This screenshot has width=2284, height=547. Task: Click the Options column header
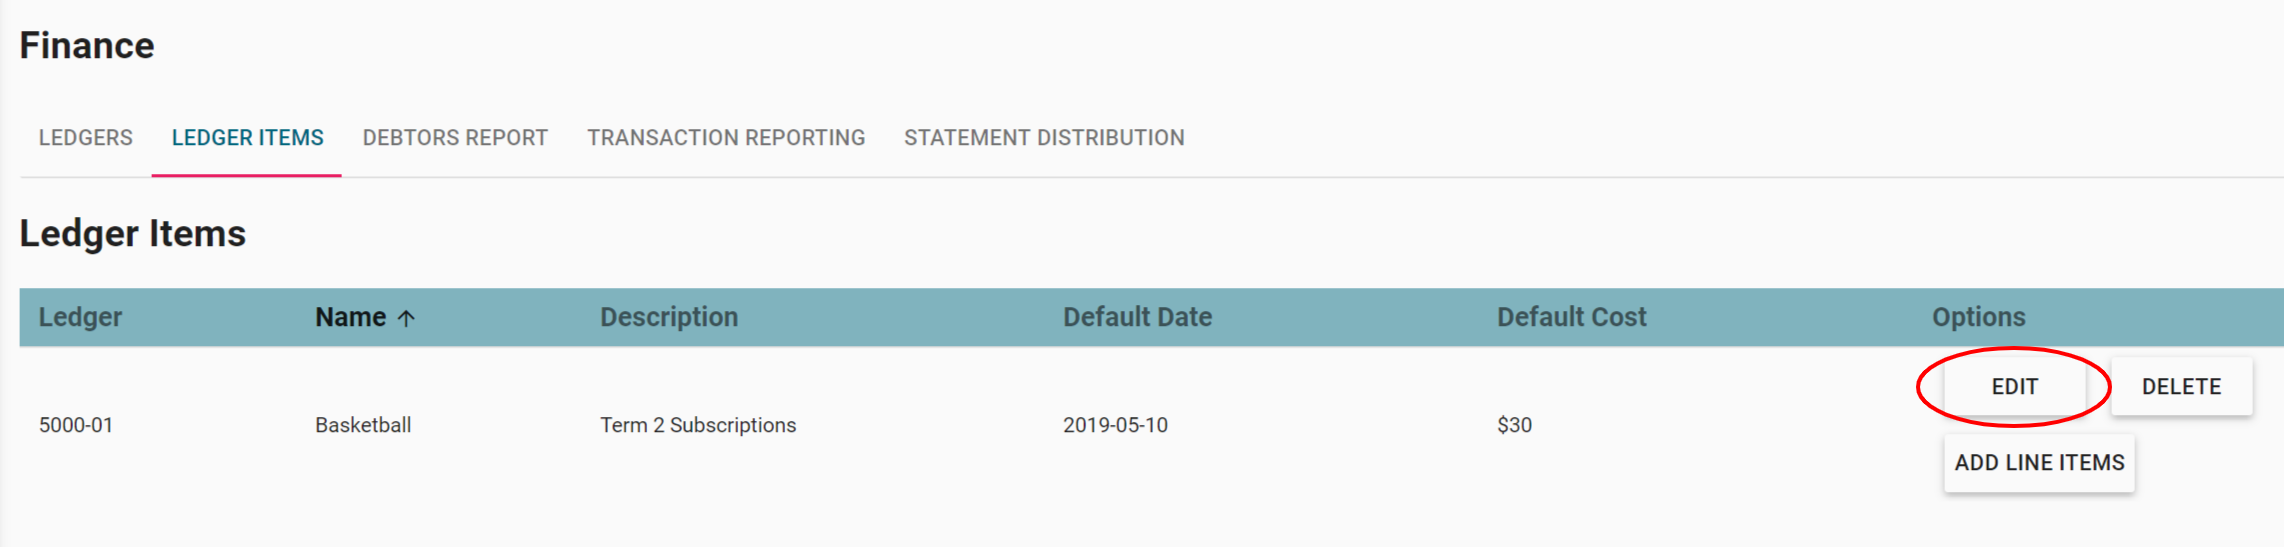click(x=1978, y=317)
